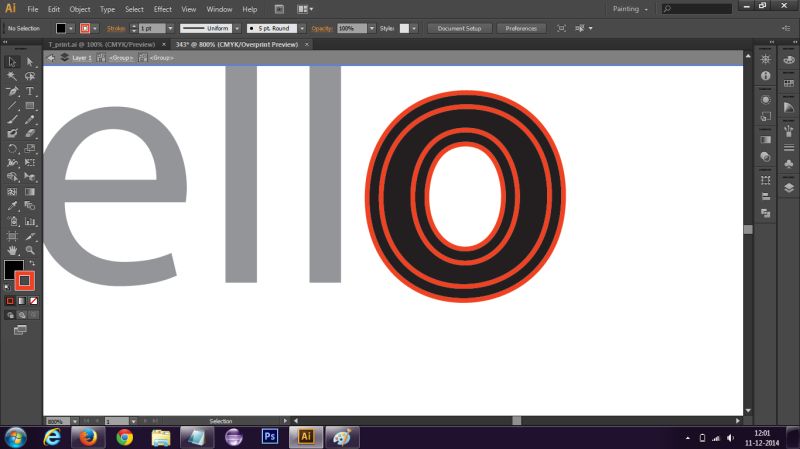The width and height of the screenshot is (800, 449).
Task: Expand the stroke weight dropdown
Action: (x=170, y=29)
